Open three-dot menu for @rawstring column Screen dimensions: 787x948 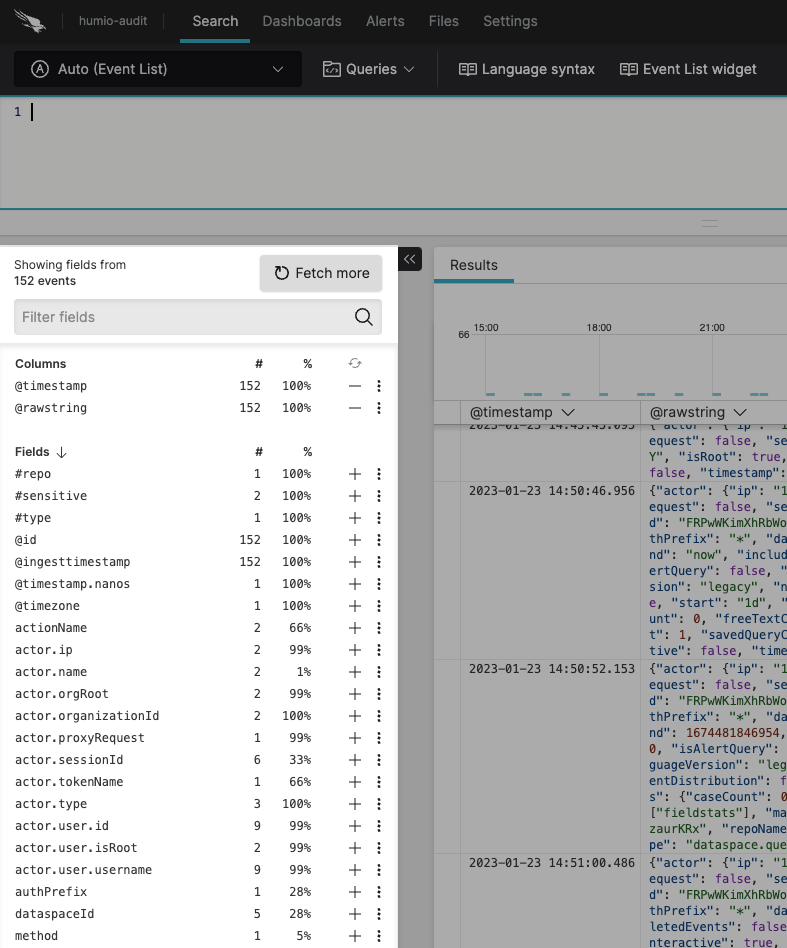(x=379, y=408)
